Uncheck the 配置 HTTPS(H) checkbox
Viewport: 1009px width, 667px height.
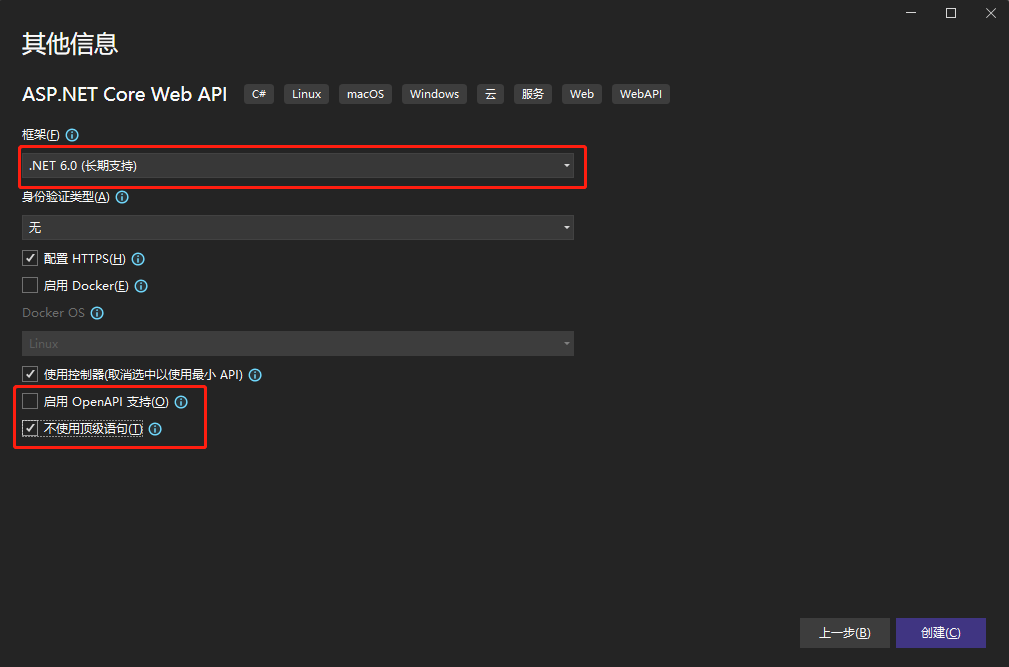(30, 259)
